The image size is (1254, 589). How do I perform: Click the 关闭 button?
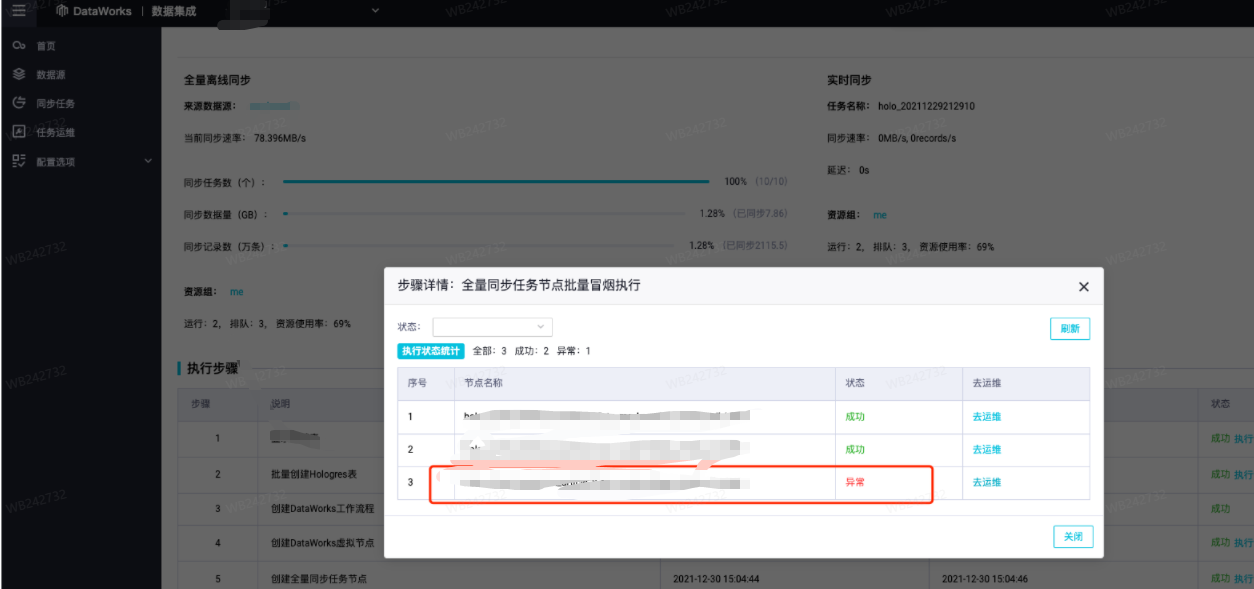1073,537
